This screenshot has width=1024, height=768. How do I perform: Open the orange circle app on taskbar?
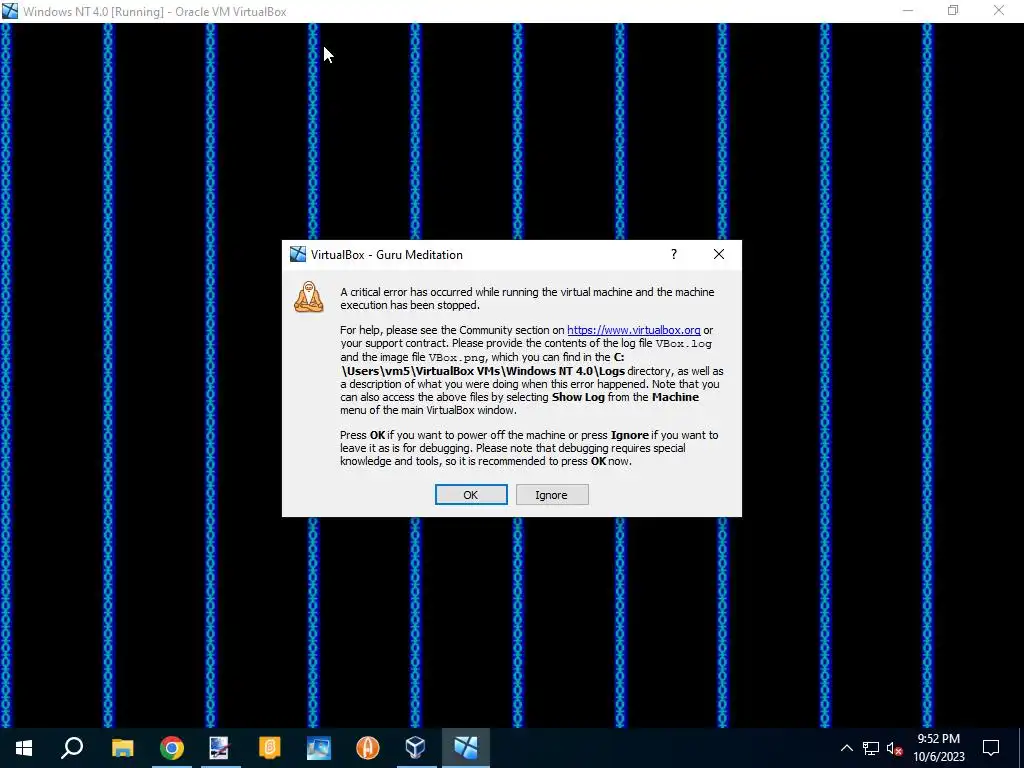[x=368, y=748]
